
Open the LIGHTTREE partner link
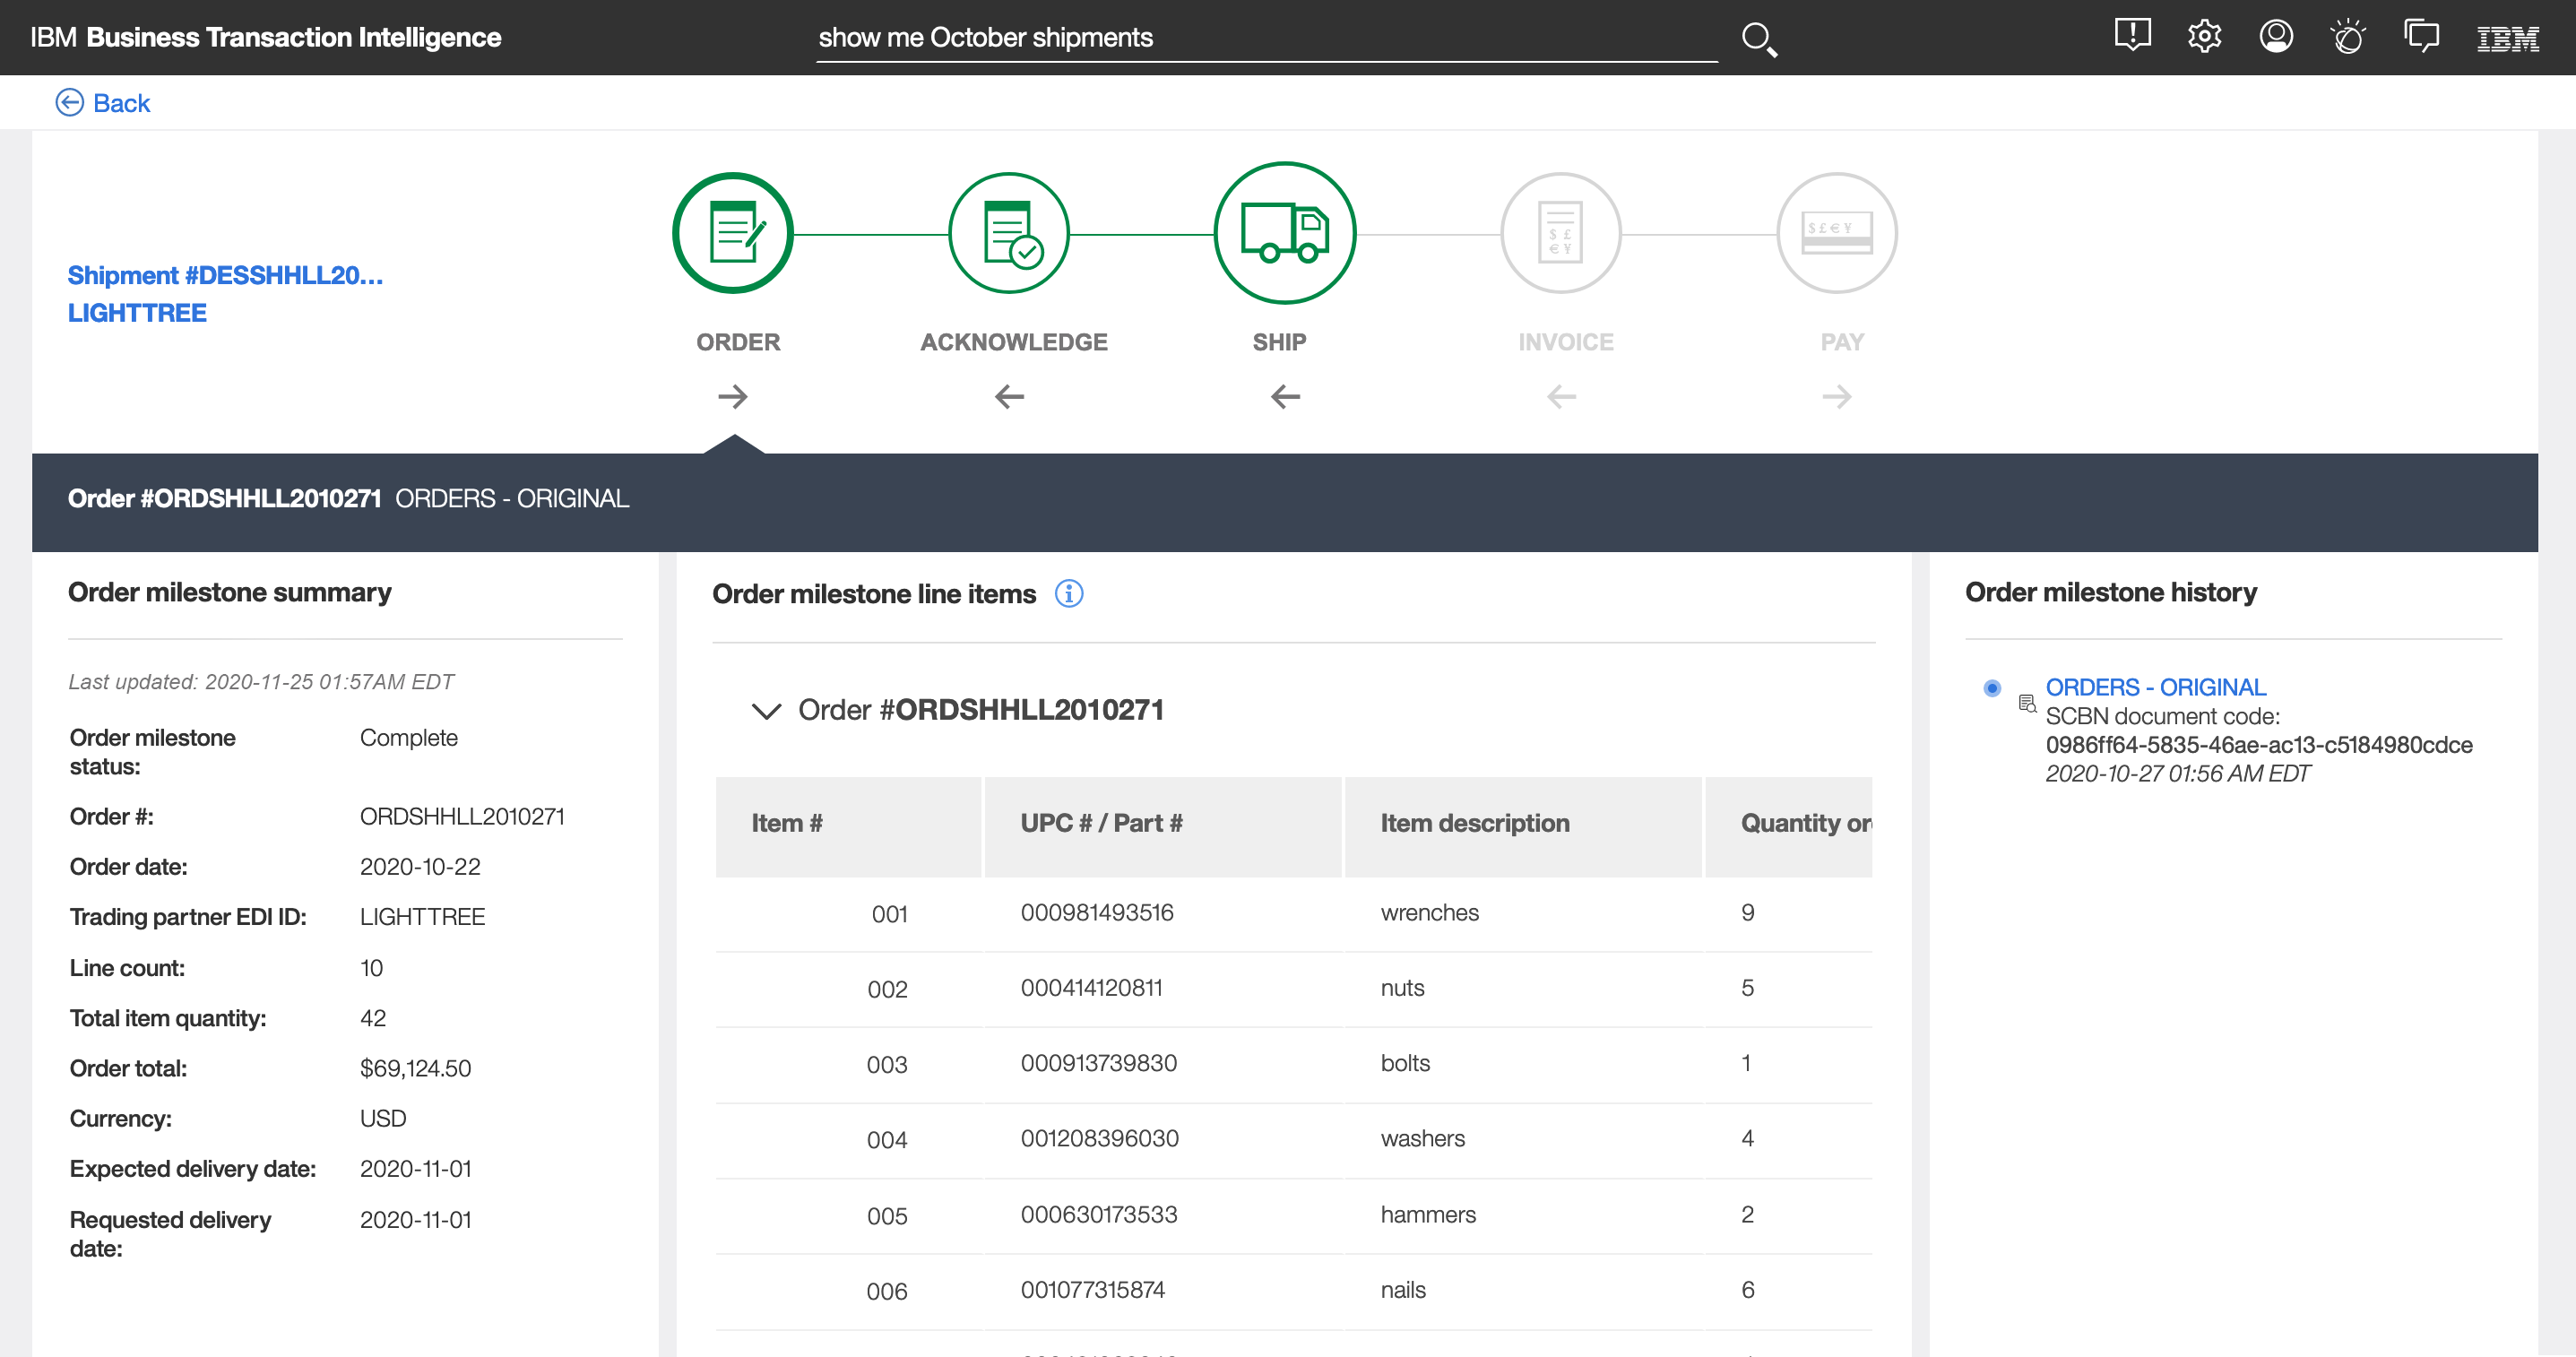coord(137,313)
